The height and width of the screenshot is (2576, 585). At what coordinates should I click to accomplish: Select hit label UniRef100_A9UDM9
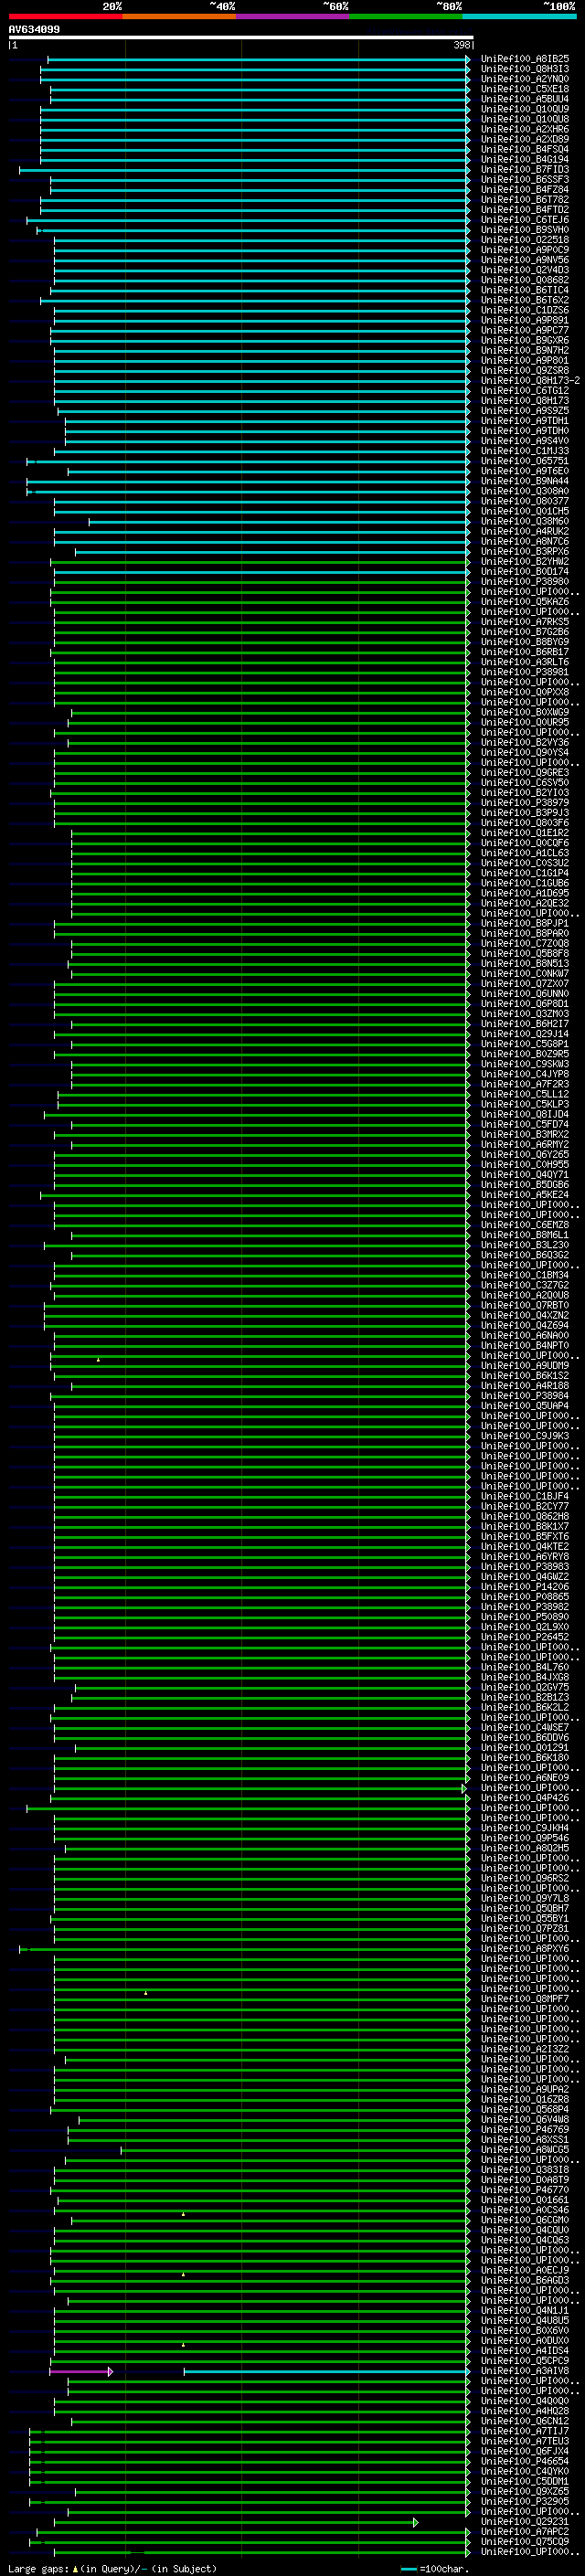coord(524,1366)
